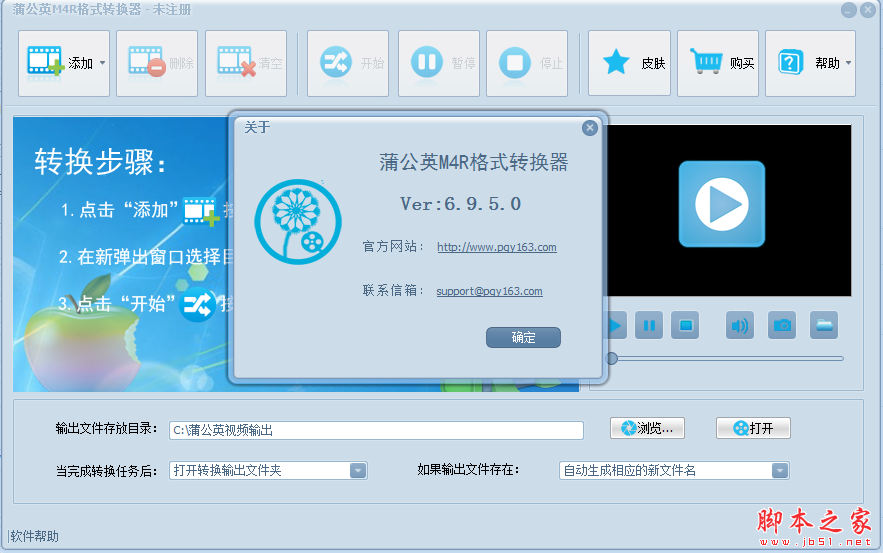The image size is (883, 553).
Task: Click the 联系信箱 label in dialog
Action: tap(393, 291)
